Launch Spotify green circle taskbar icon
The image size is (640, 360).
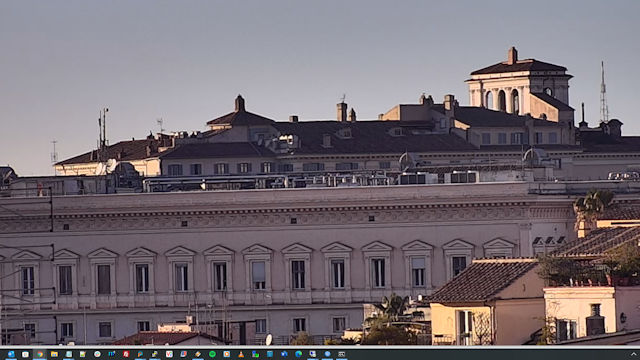point(212,354)
